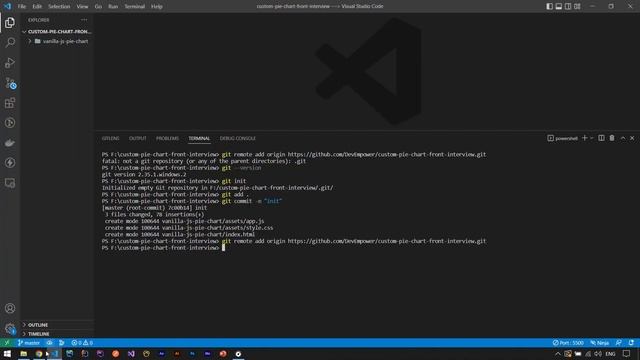640x360 pixels.
Task: Open File Explorer from taskbar
Action: [24, 354]
